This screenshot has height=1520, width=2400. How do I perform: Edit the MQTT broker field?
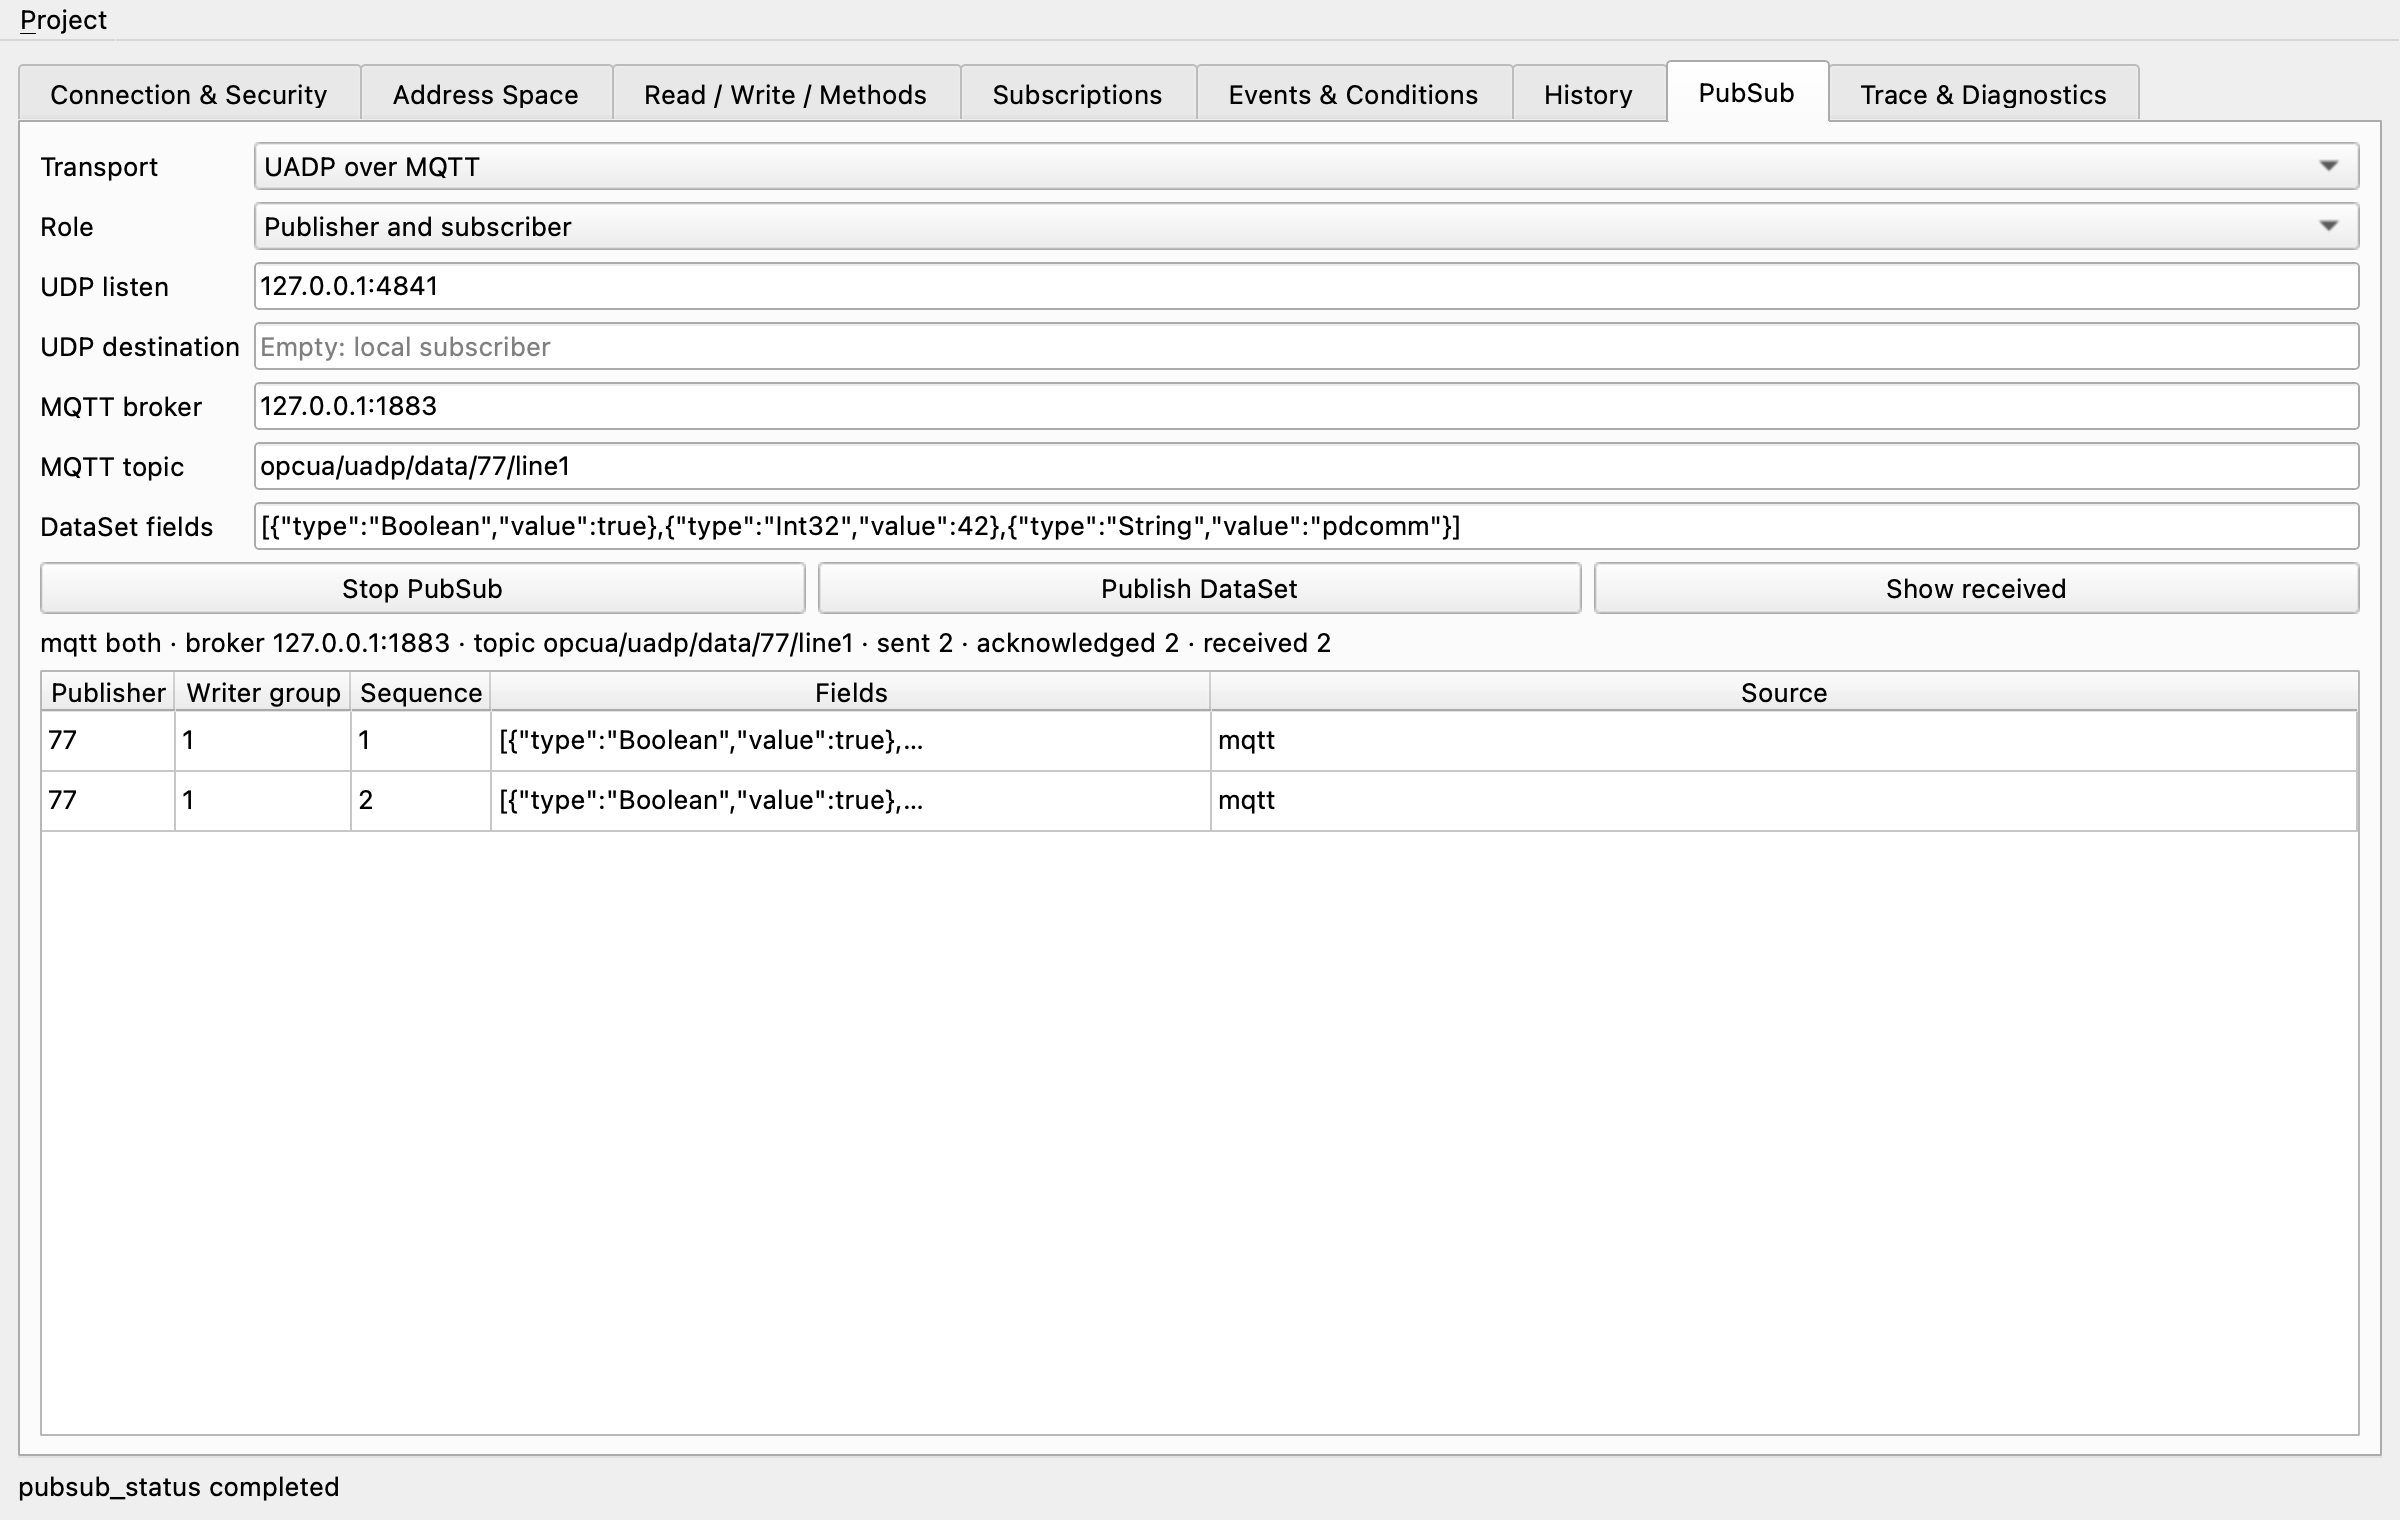1306,406
